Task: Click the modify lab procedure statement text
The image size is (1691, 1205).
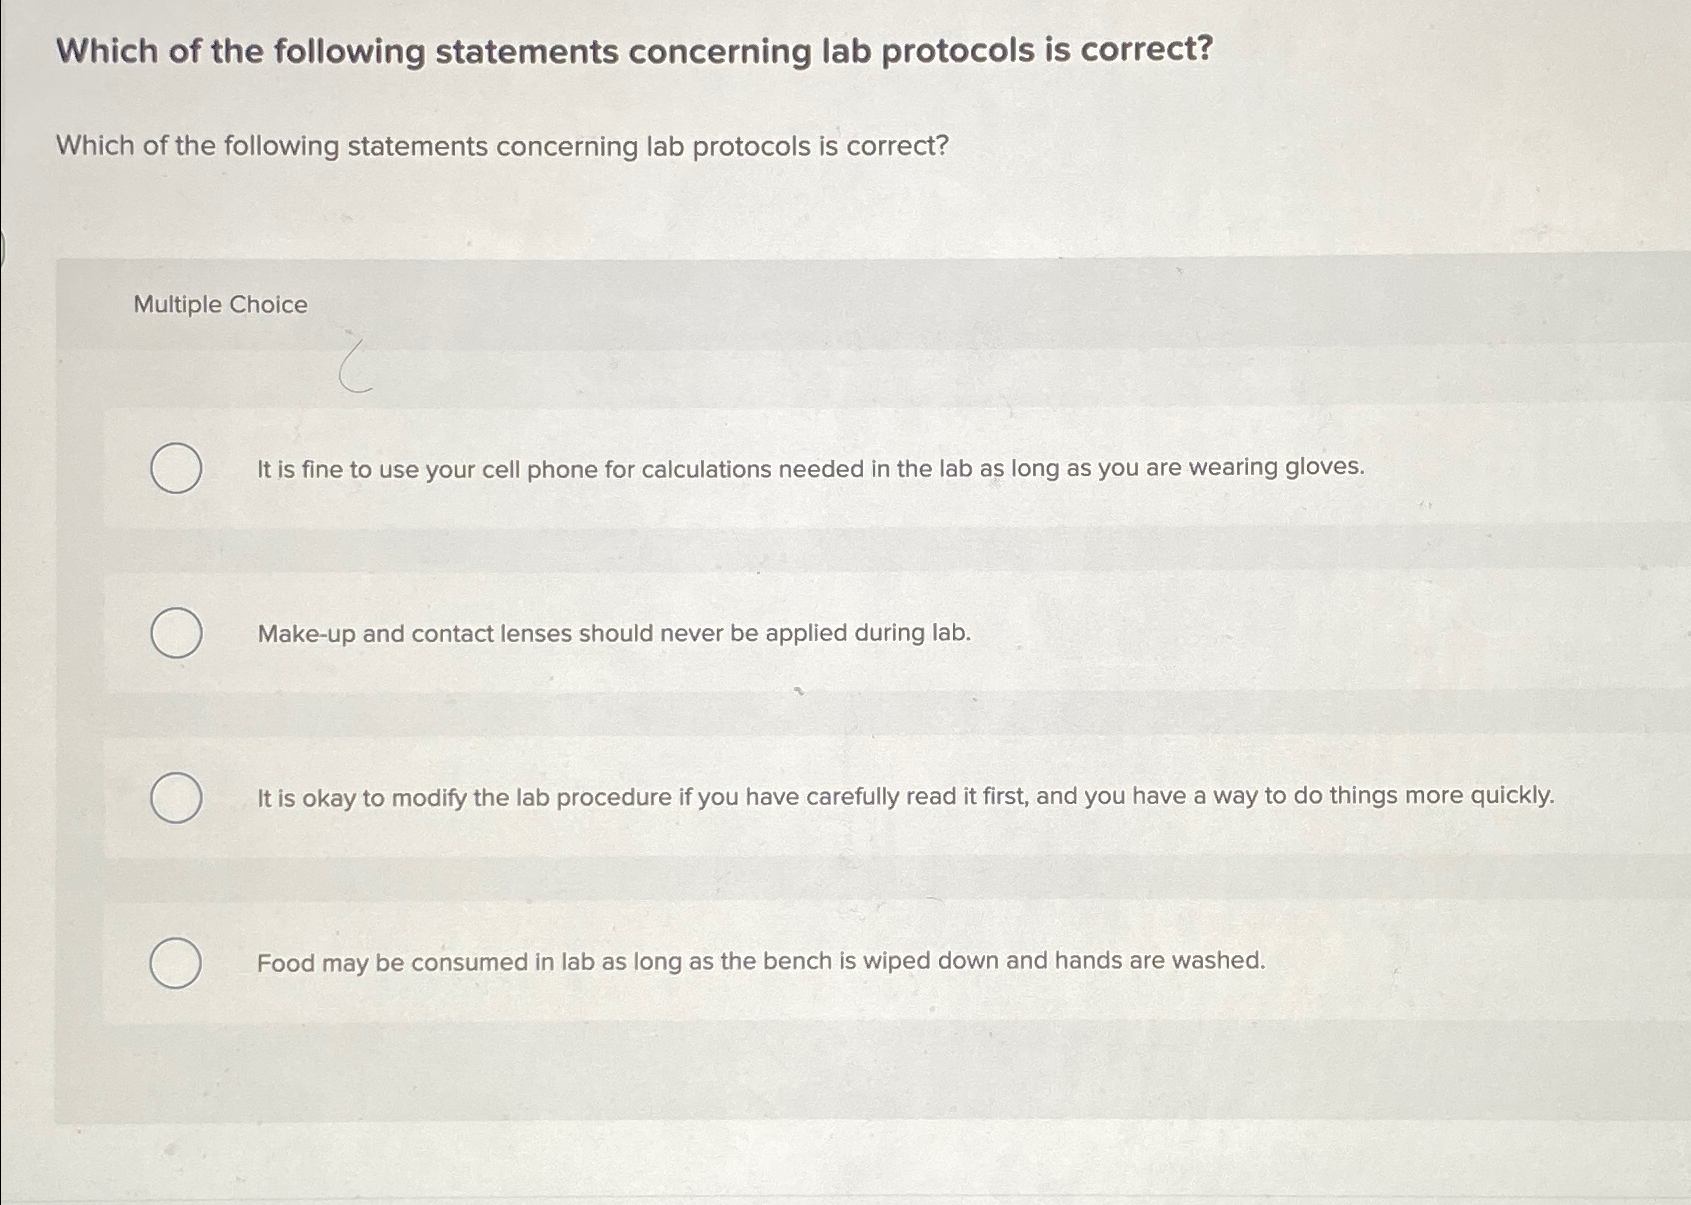Action: pos(905,797)
